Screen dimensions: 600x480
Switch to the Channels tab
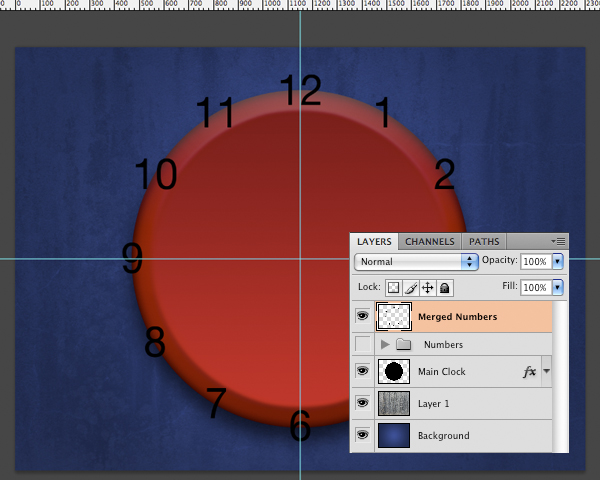(430, 241)
